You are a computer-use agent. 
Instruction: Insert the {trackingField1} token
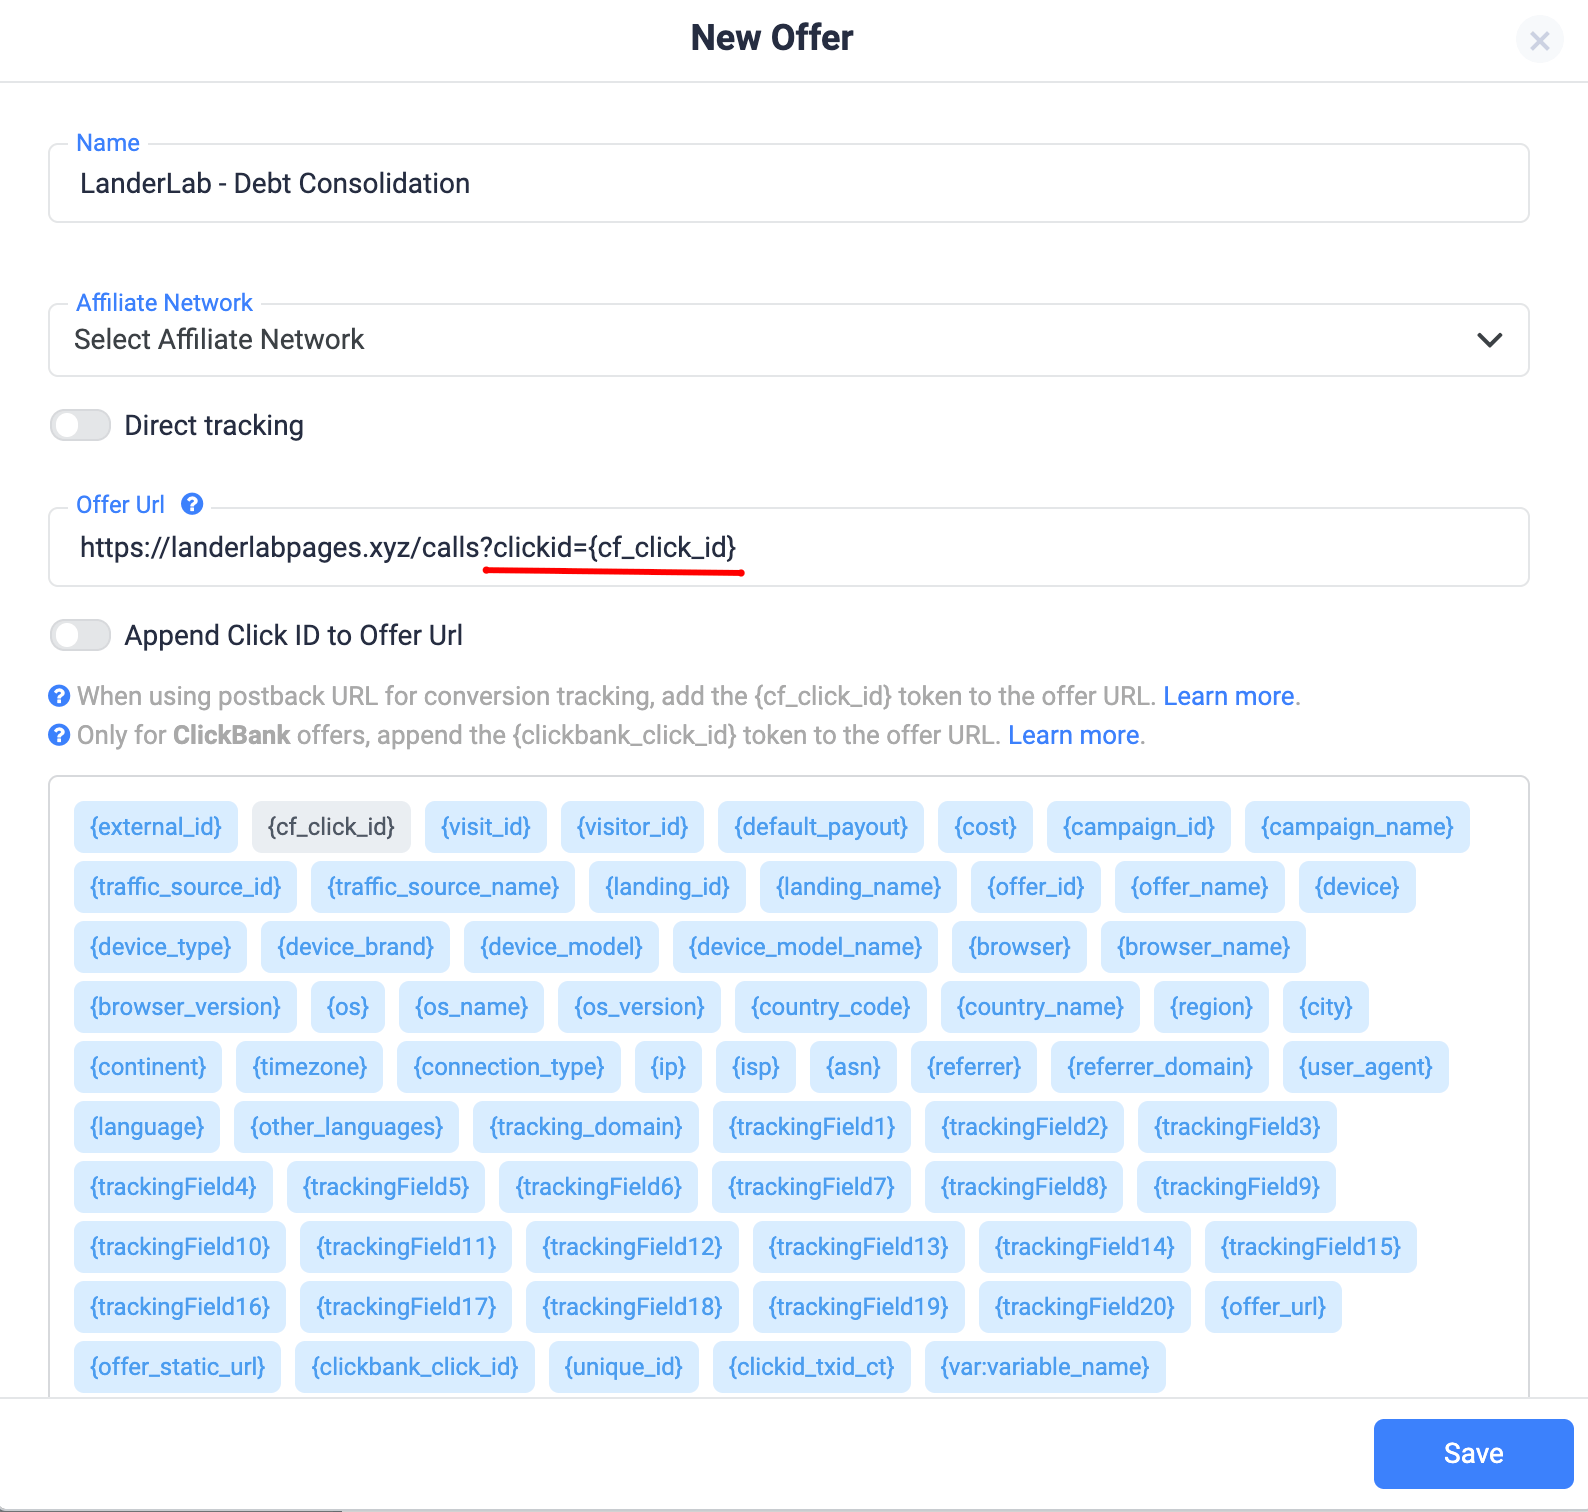[812, 1127]
